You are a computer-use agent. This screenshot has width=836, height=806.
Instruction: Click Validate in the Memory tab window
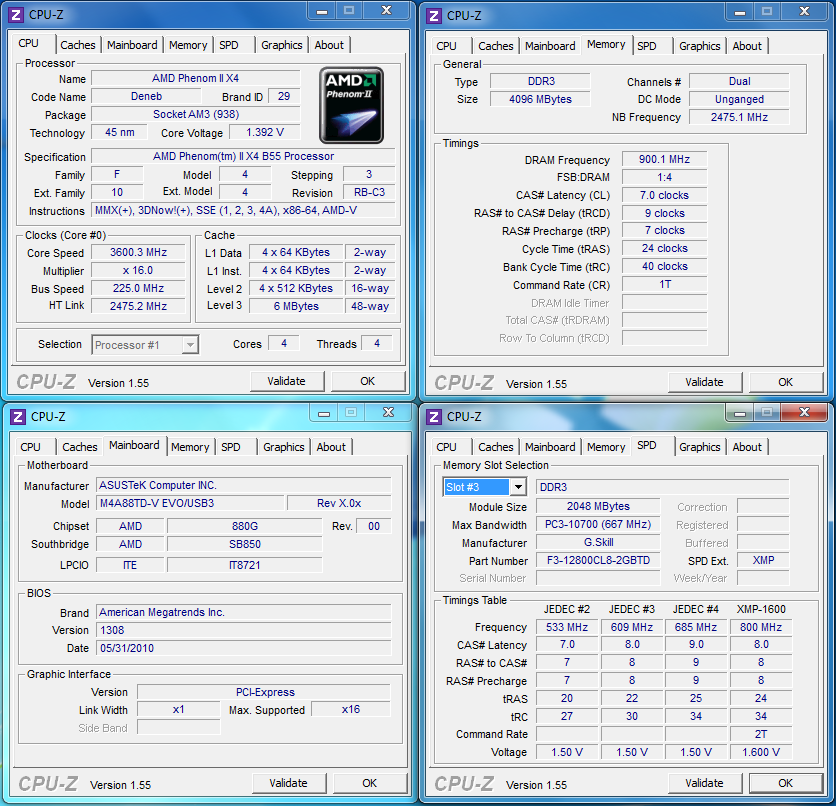click(704, 382)
